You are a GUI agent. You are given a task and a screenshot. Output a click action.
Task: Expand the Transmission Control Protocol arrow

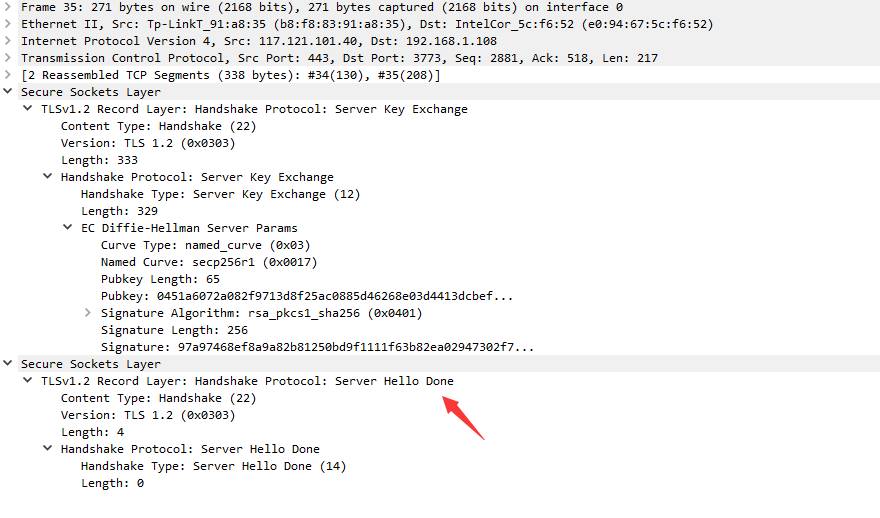[x=9, y=58]
